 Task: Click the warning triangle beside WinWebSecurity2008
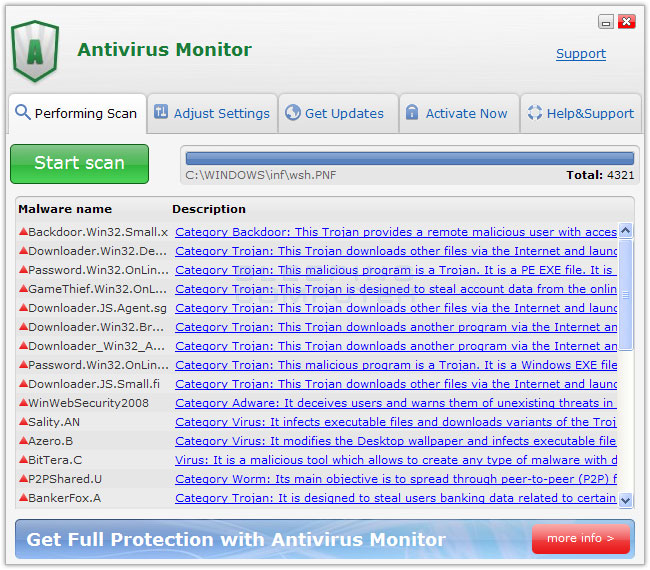(x=23, y=403)
